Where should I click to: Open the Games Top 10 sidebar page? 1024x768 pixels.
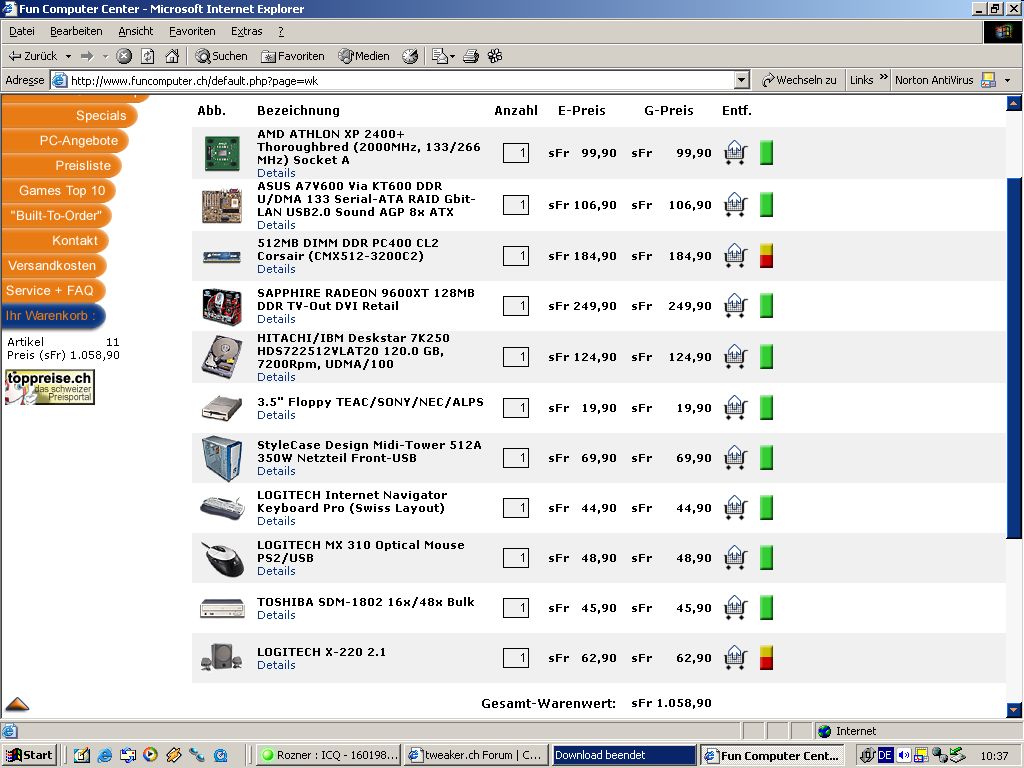[x=61, y=190]
